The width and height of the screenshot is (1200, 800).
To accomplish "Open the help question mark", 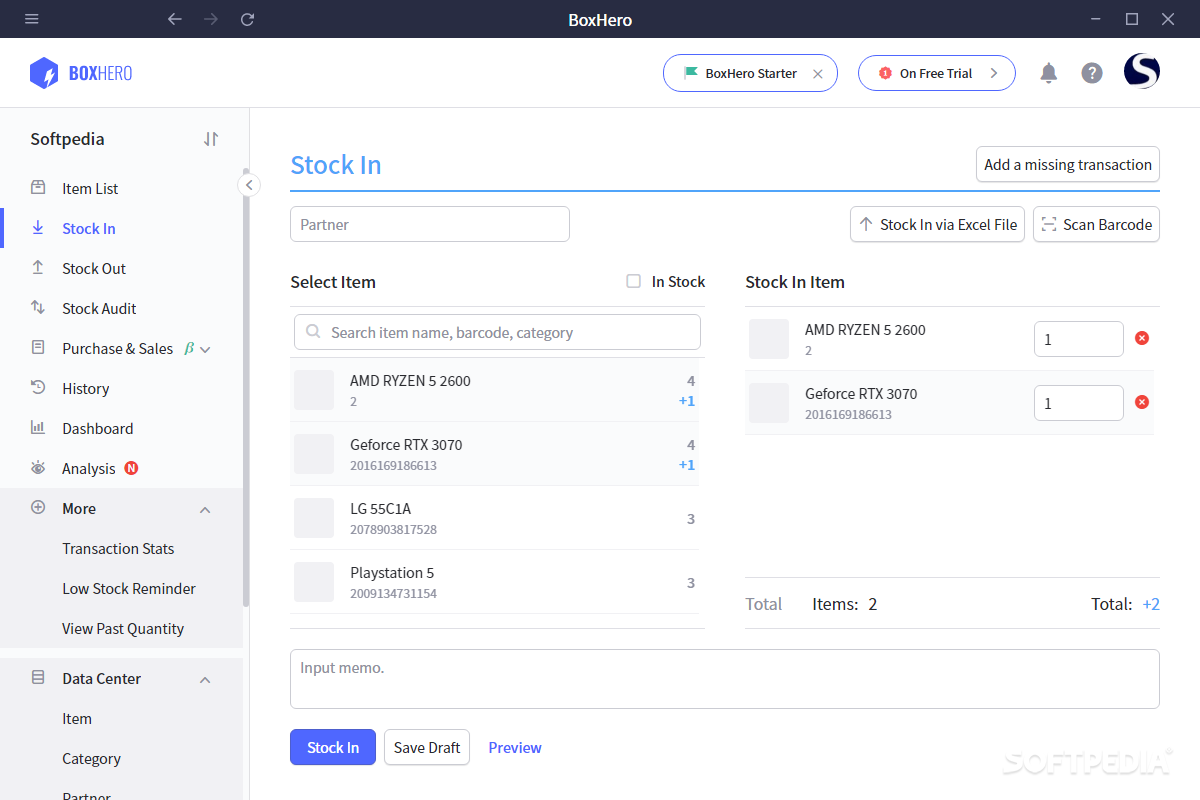I will click(x=1092, y=73).
